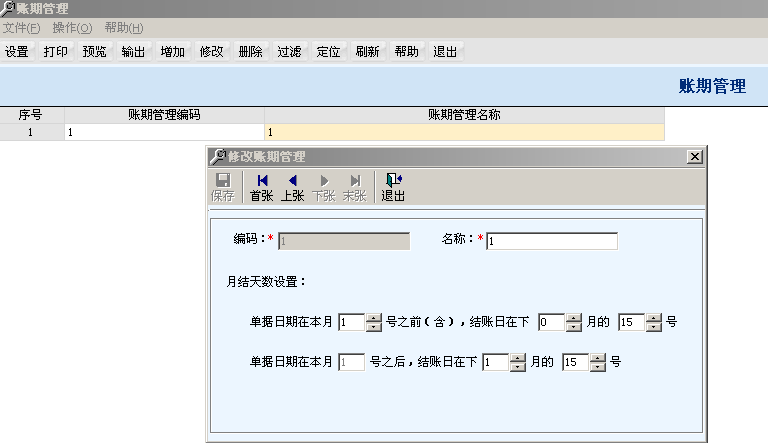
Task: Click the 帮助 toolbar button
Action: point(407,51)
